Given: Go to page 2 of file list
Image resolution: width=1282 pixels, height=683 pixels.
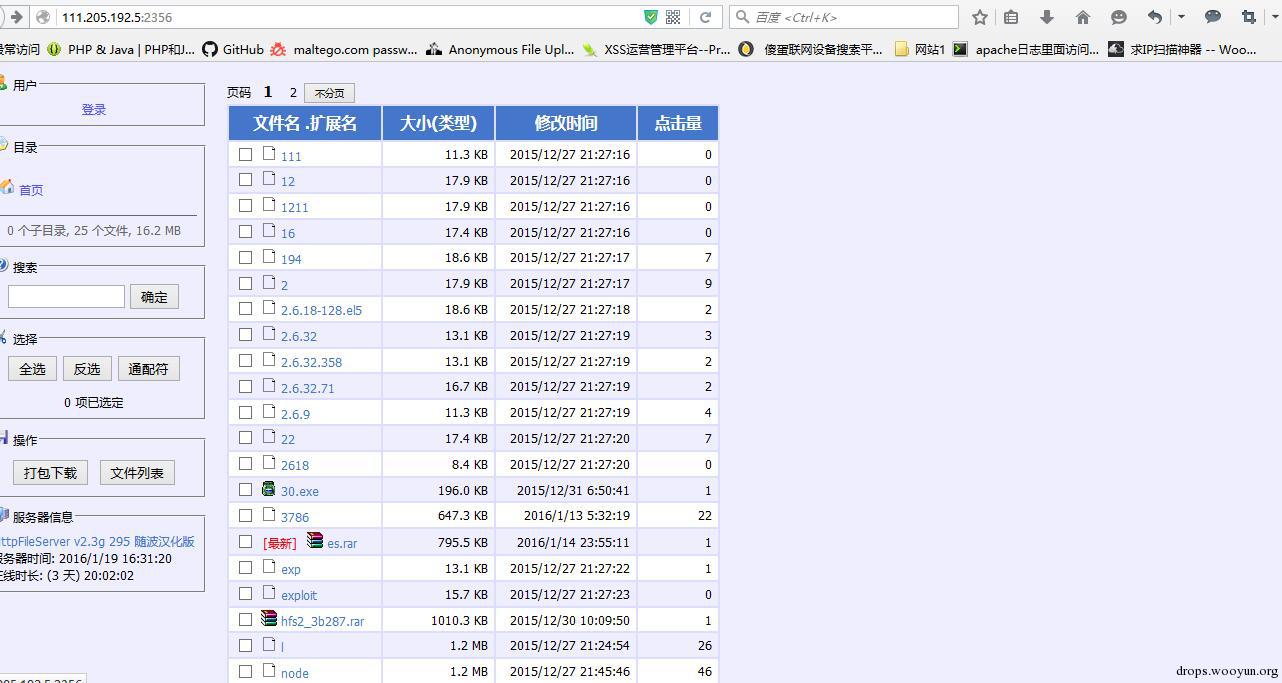Looking at the screenshot, I should coord(293,92).
